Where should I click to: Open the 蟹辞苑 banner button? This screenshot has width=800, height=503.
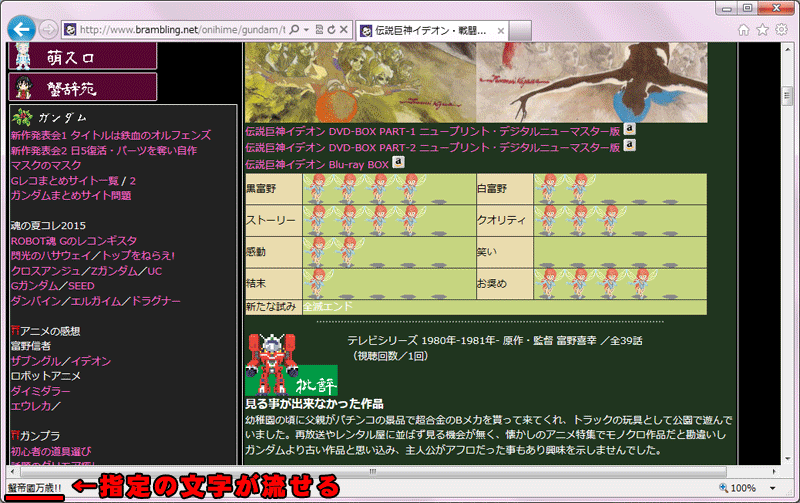83,87
